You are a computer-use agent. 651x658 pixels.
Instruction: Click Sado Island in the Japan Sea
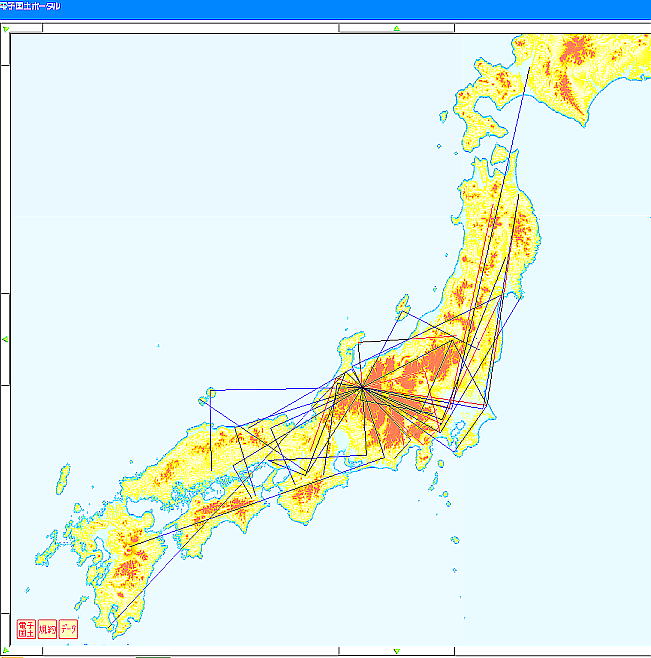[x=403, y=303]
